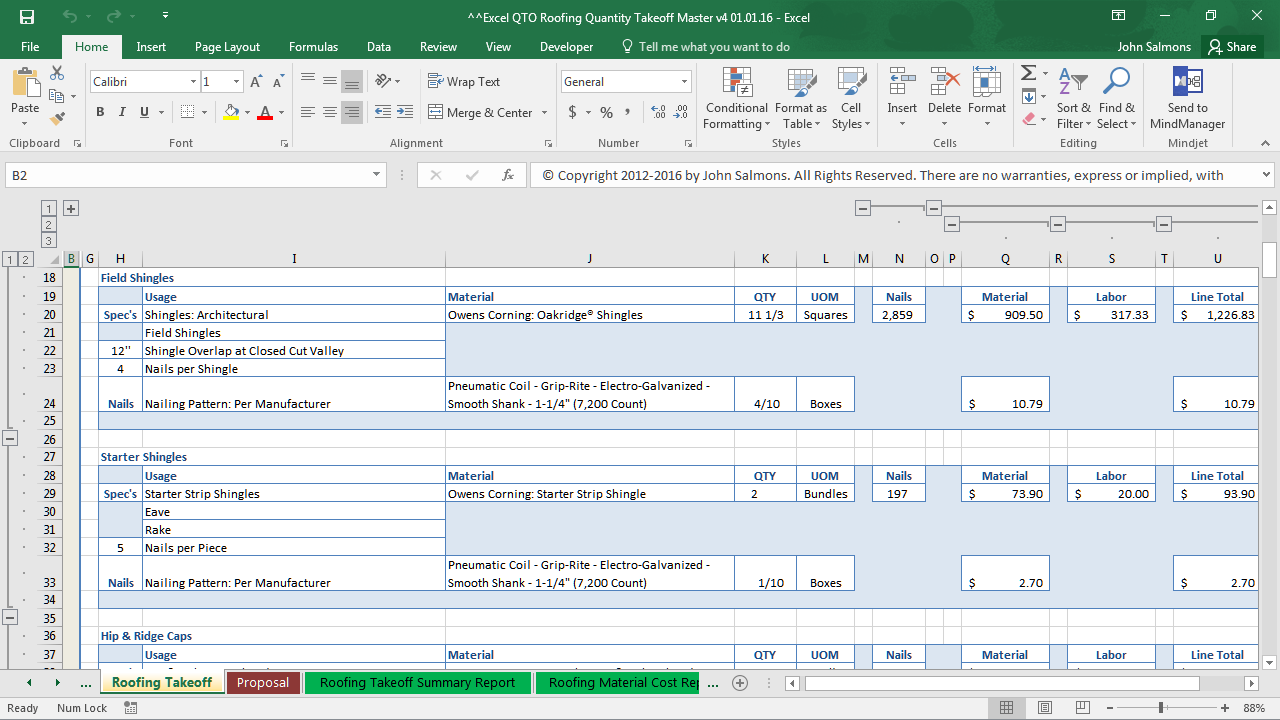Open Sort & Filter options
The height and width of the screenshot is (720, 1280).
[1073, 97]
